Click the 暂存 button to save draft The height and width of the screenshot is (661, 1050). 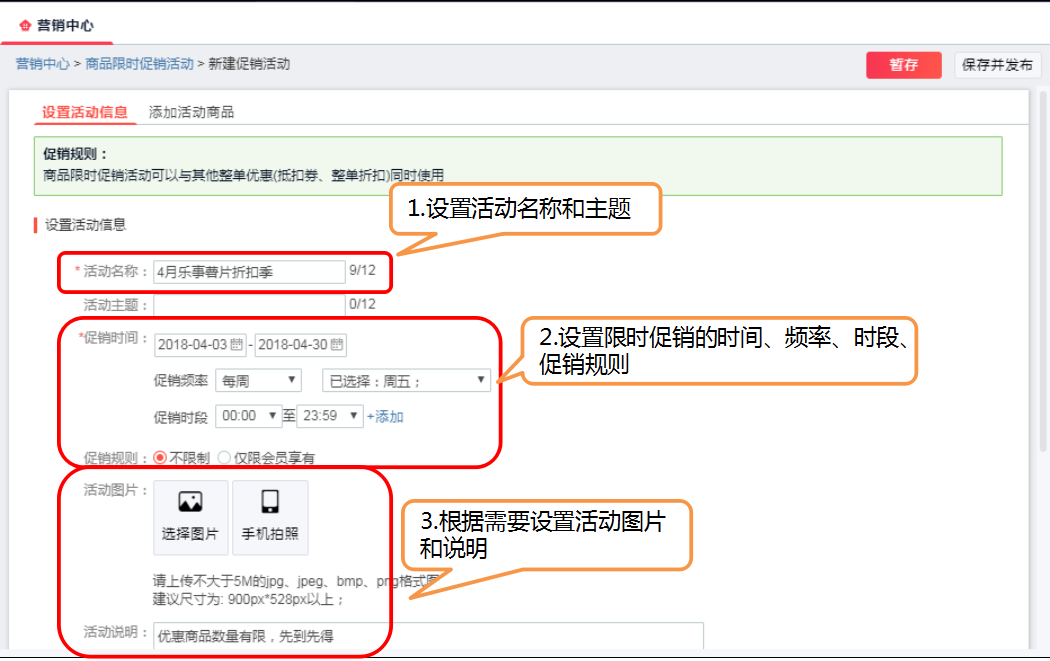pos(903,64)
